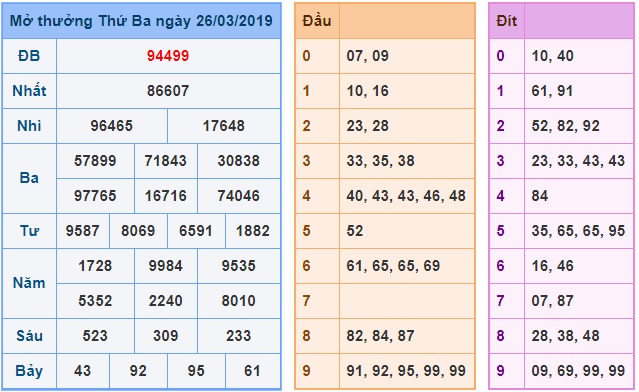Screen dimensions: 639x392
Task: Click the Đầu column header
Action: coord(317,21)
